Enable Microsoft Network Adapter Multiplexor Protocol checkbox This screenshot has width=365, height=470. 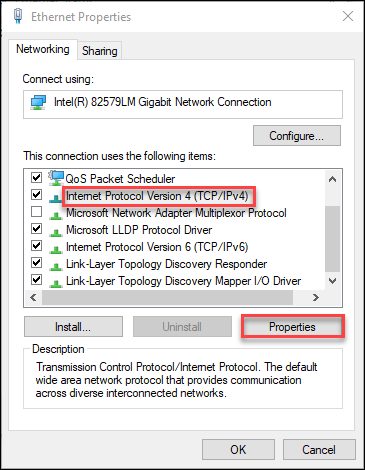tap(36, 211)
